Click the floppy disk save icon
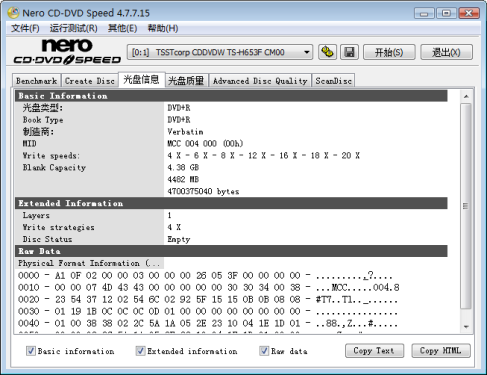The image size is (487, 375). point(349,52)
